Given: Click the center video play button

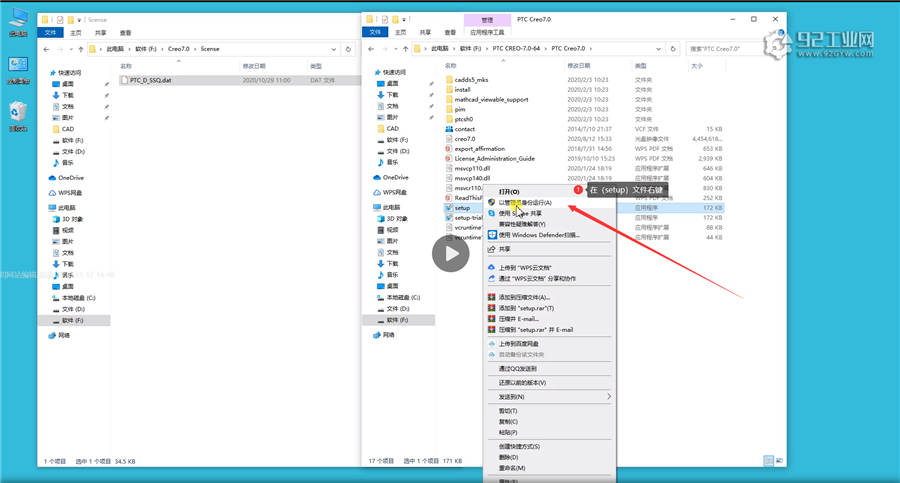Looking at the screenshot, I should (451, 253).
